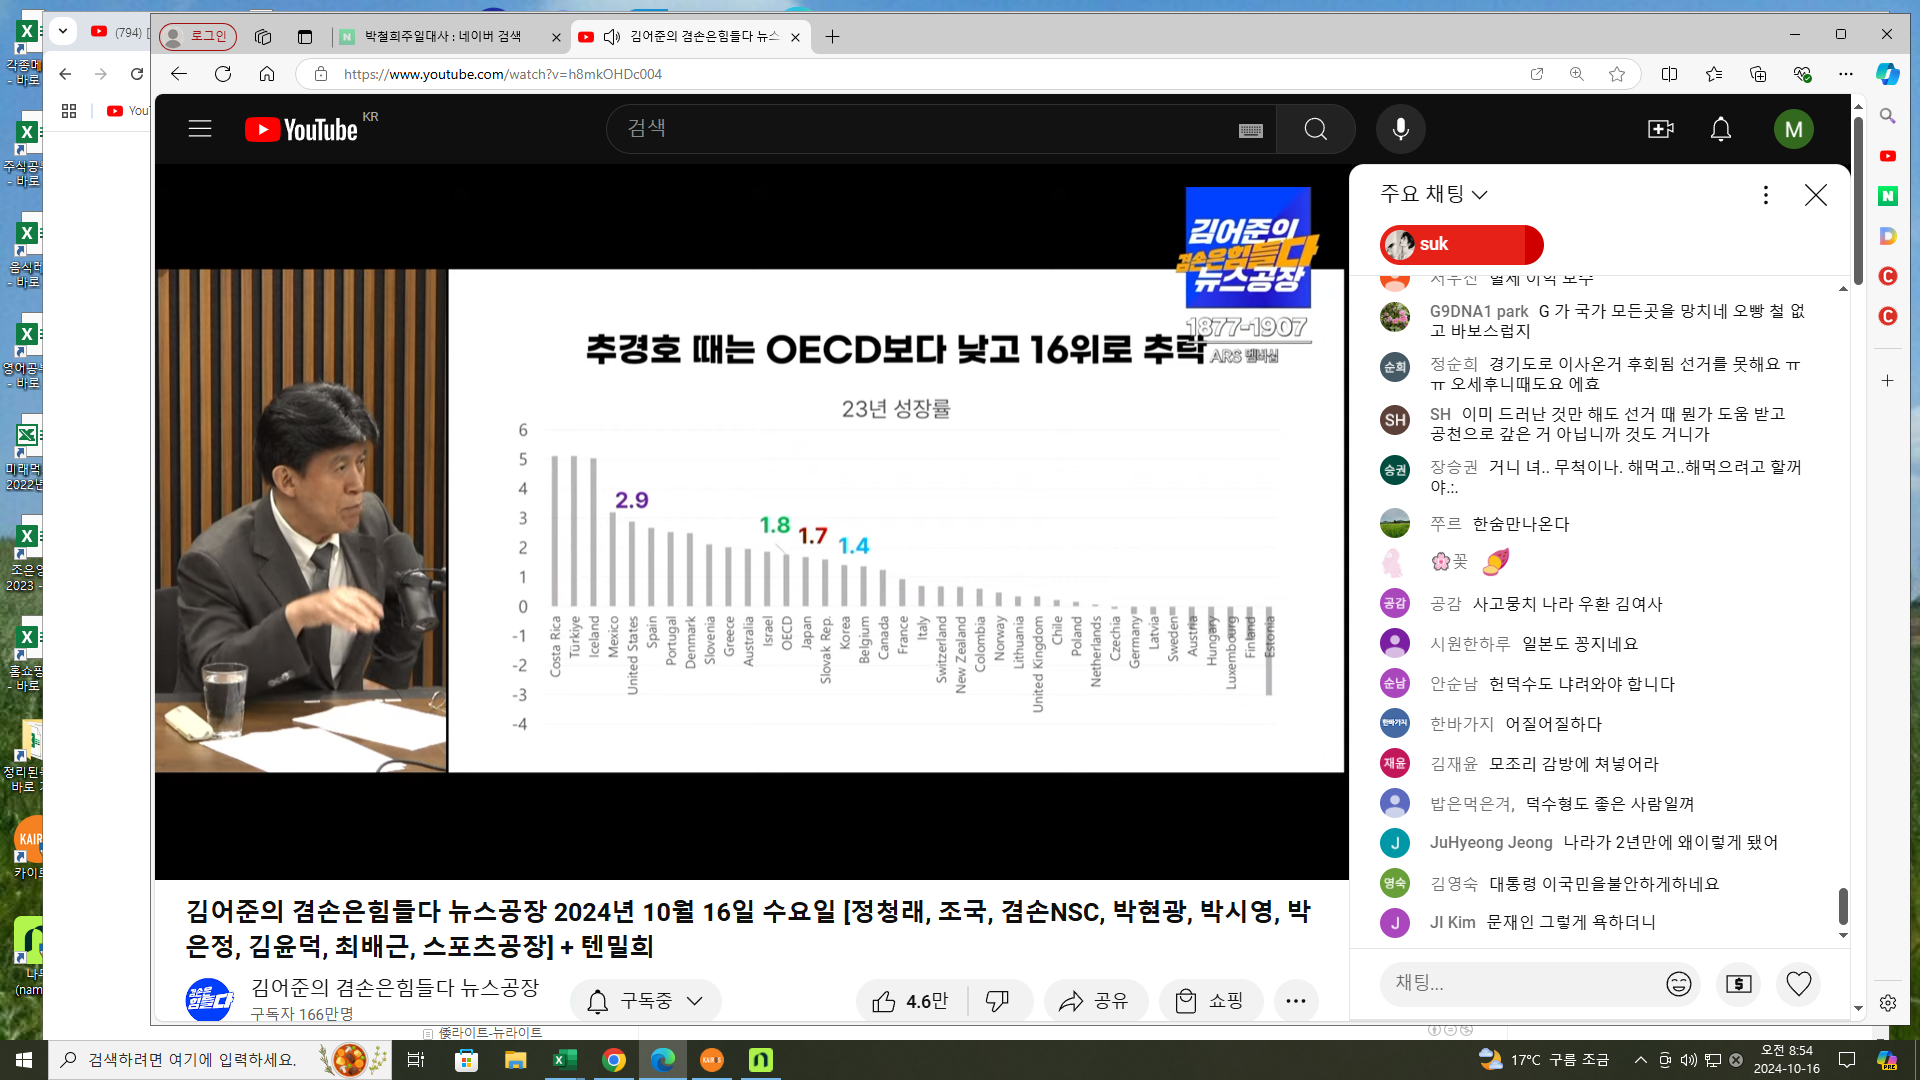Click the 공유 share button

coord(1095,1001)
